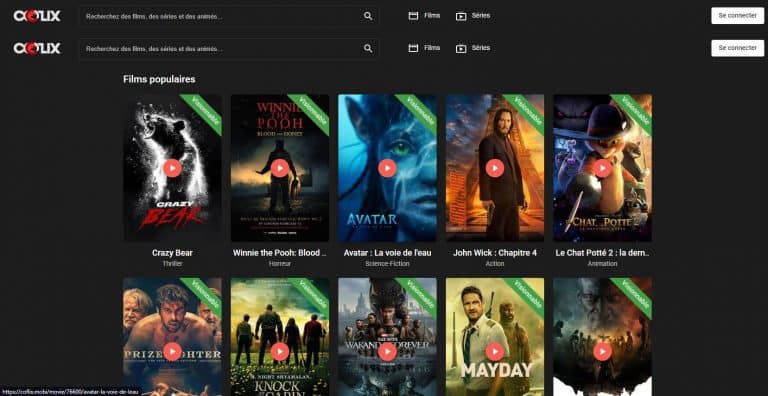Click the search magnifier in the top header

coord(368,16)
